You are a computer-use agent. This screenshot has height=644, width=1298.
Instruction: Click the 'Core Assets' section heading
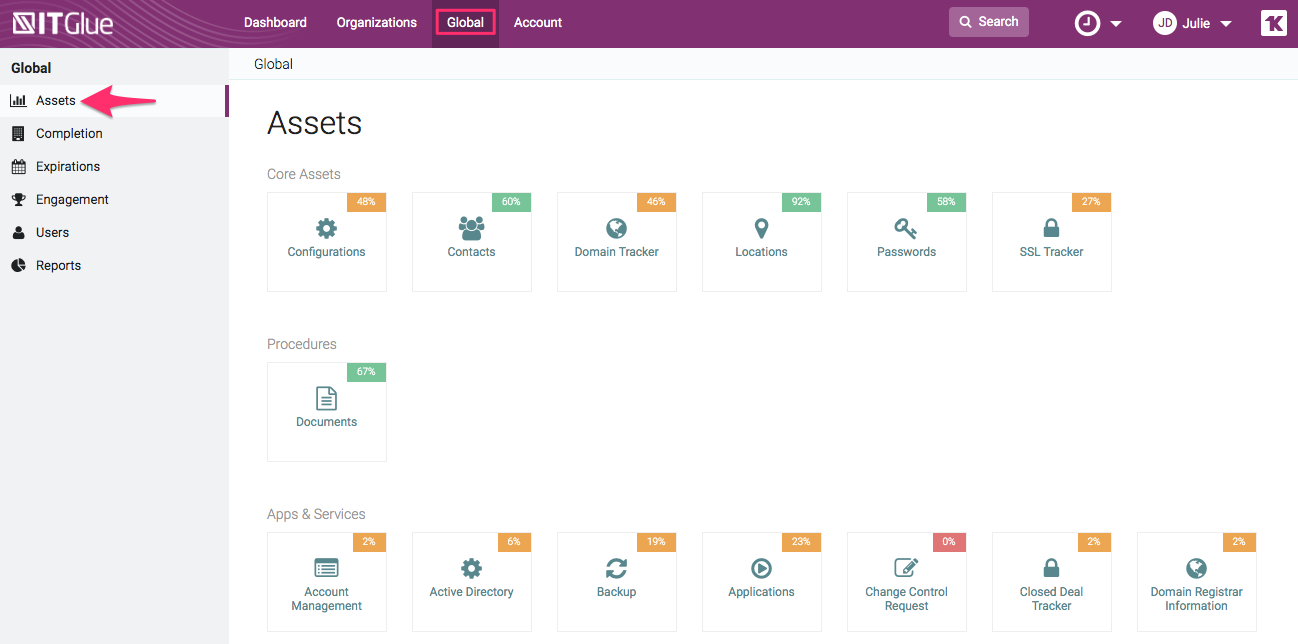pos(304,174)
